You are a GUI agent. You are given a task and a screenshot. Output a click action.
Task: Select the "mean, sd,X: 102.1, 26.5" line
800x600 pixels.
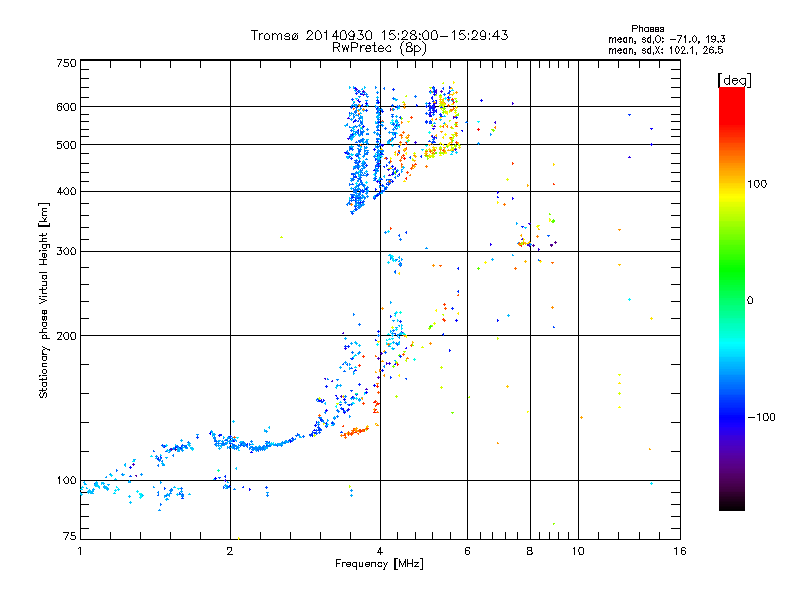tap(665, 50)
